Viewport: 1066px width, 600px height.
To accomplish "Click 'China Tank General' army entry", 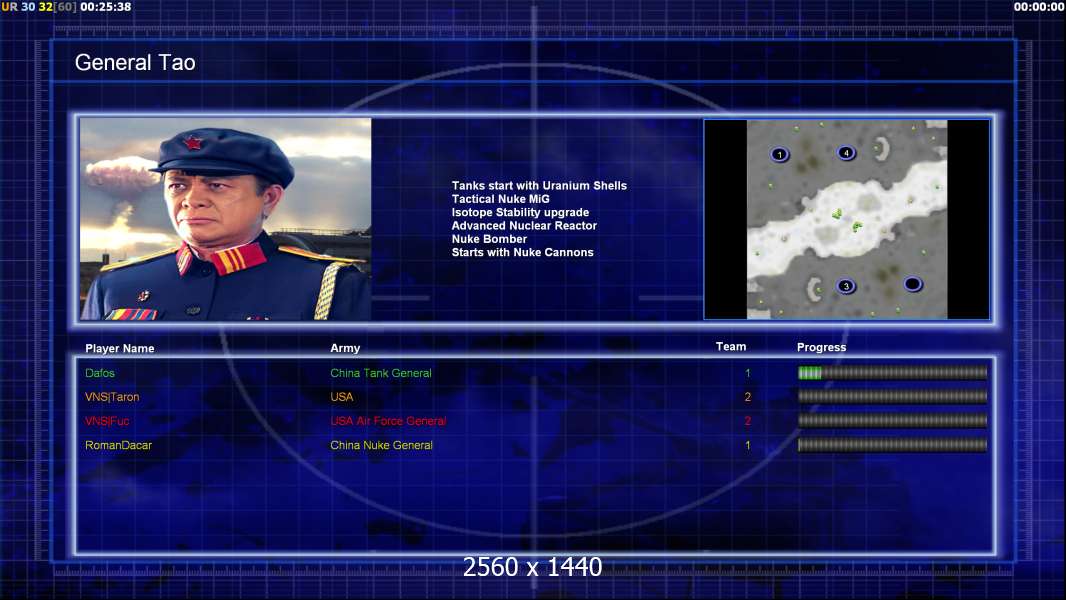I will 381,373.
